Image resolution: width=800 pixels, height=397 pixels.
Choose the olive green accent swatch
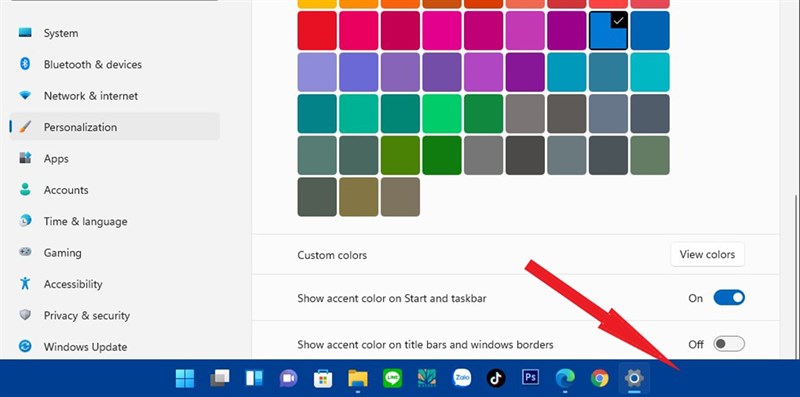point(400,155)
